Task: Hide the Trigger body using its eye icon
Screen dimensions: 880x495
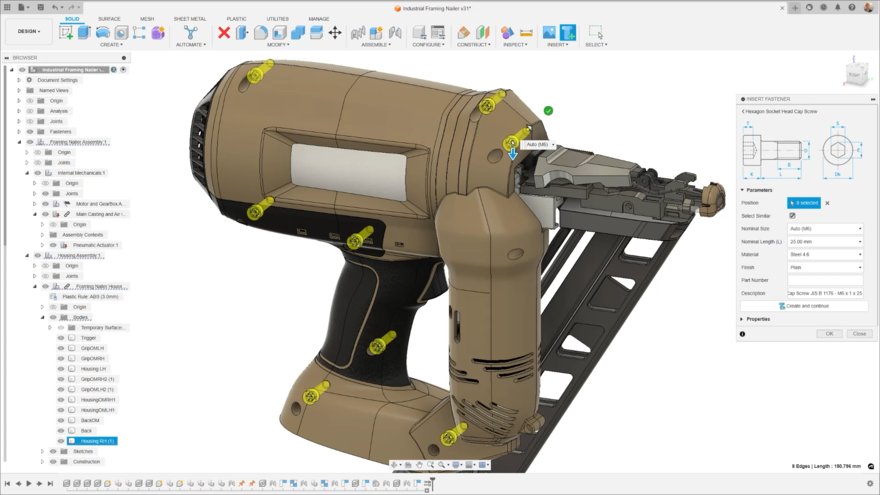Action: pyautogui.click(x=61, y=338)
